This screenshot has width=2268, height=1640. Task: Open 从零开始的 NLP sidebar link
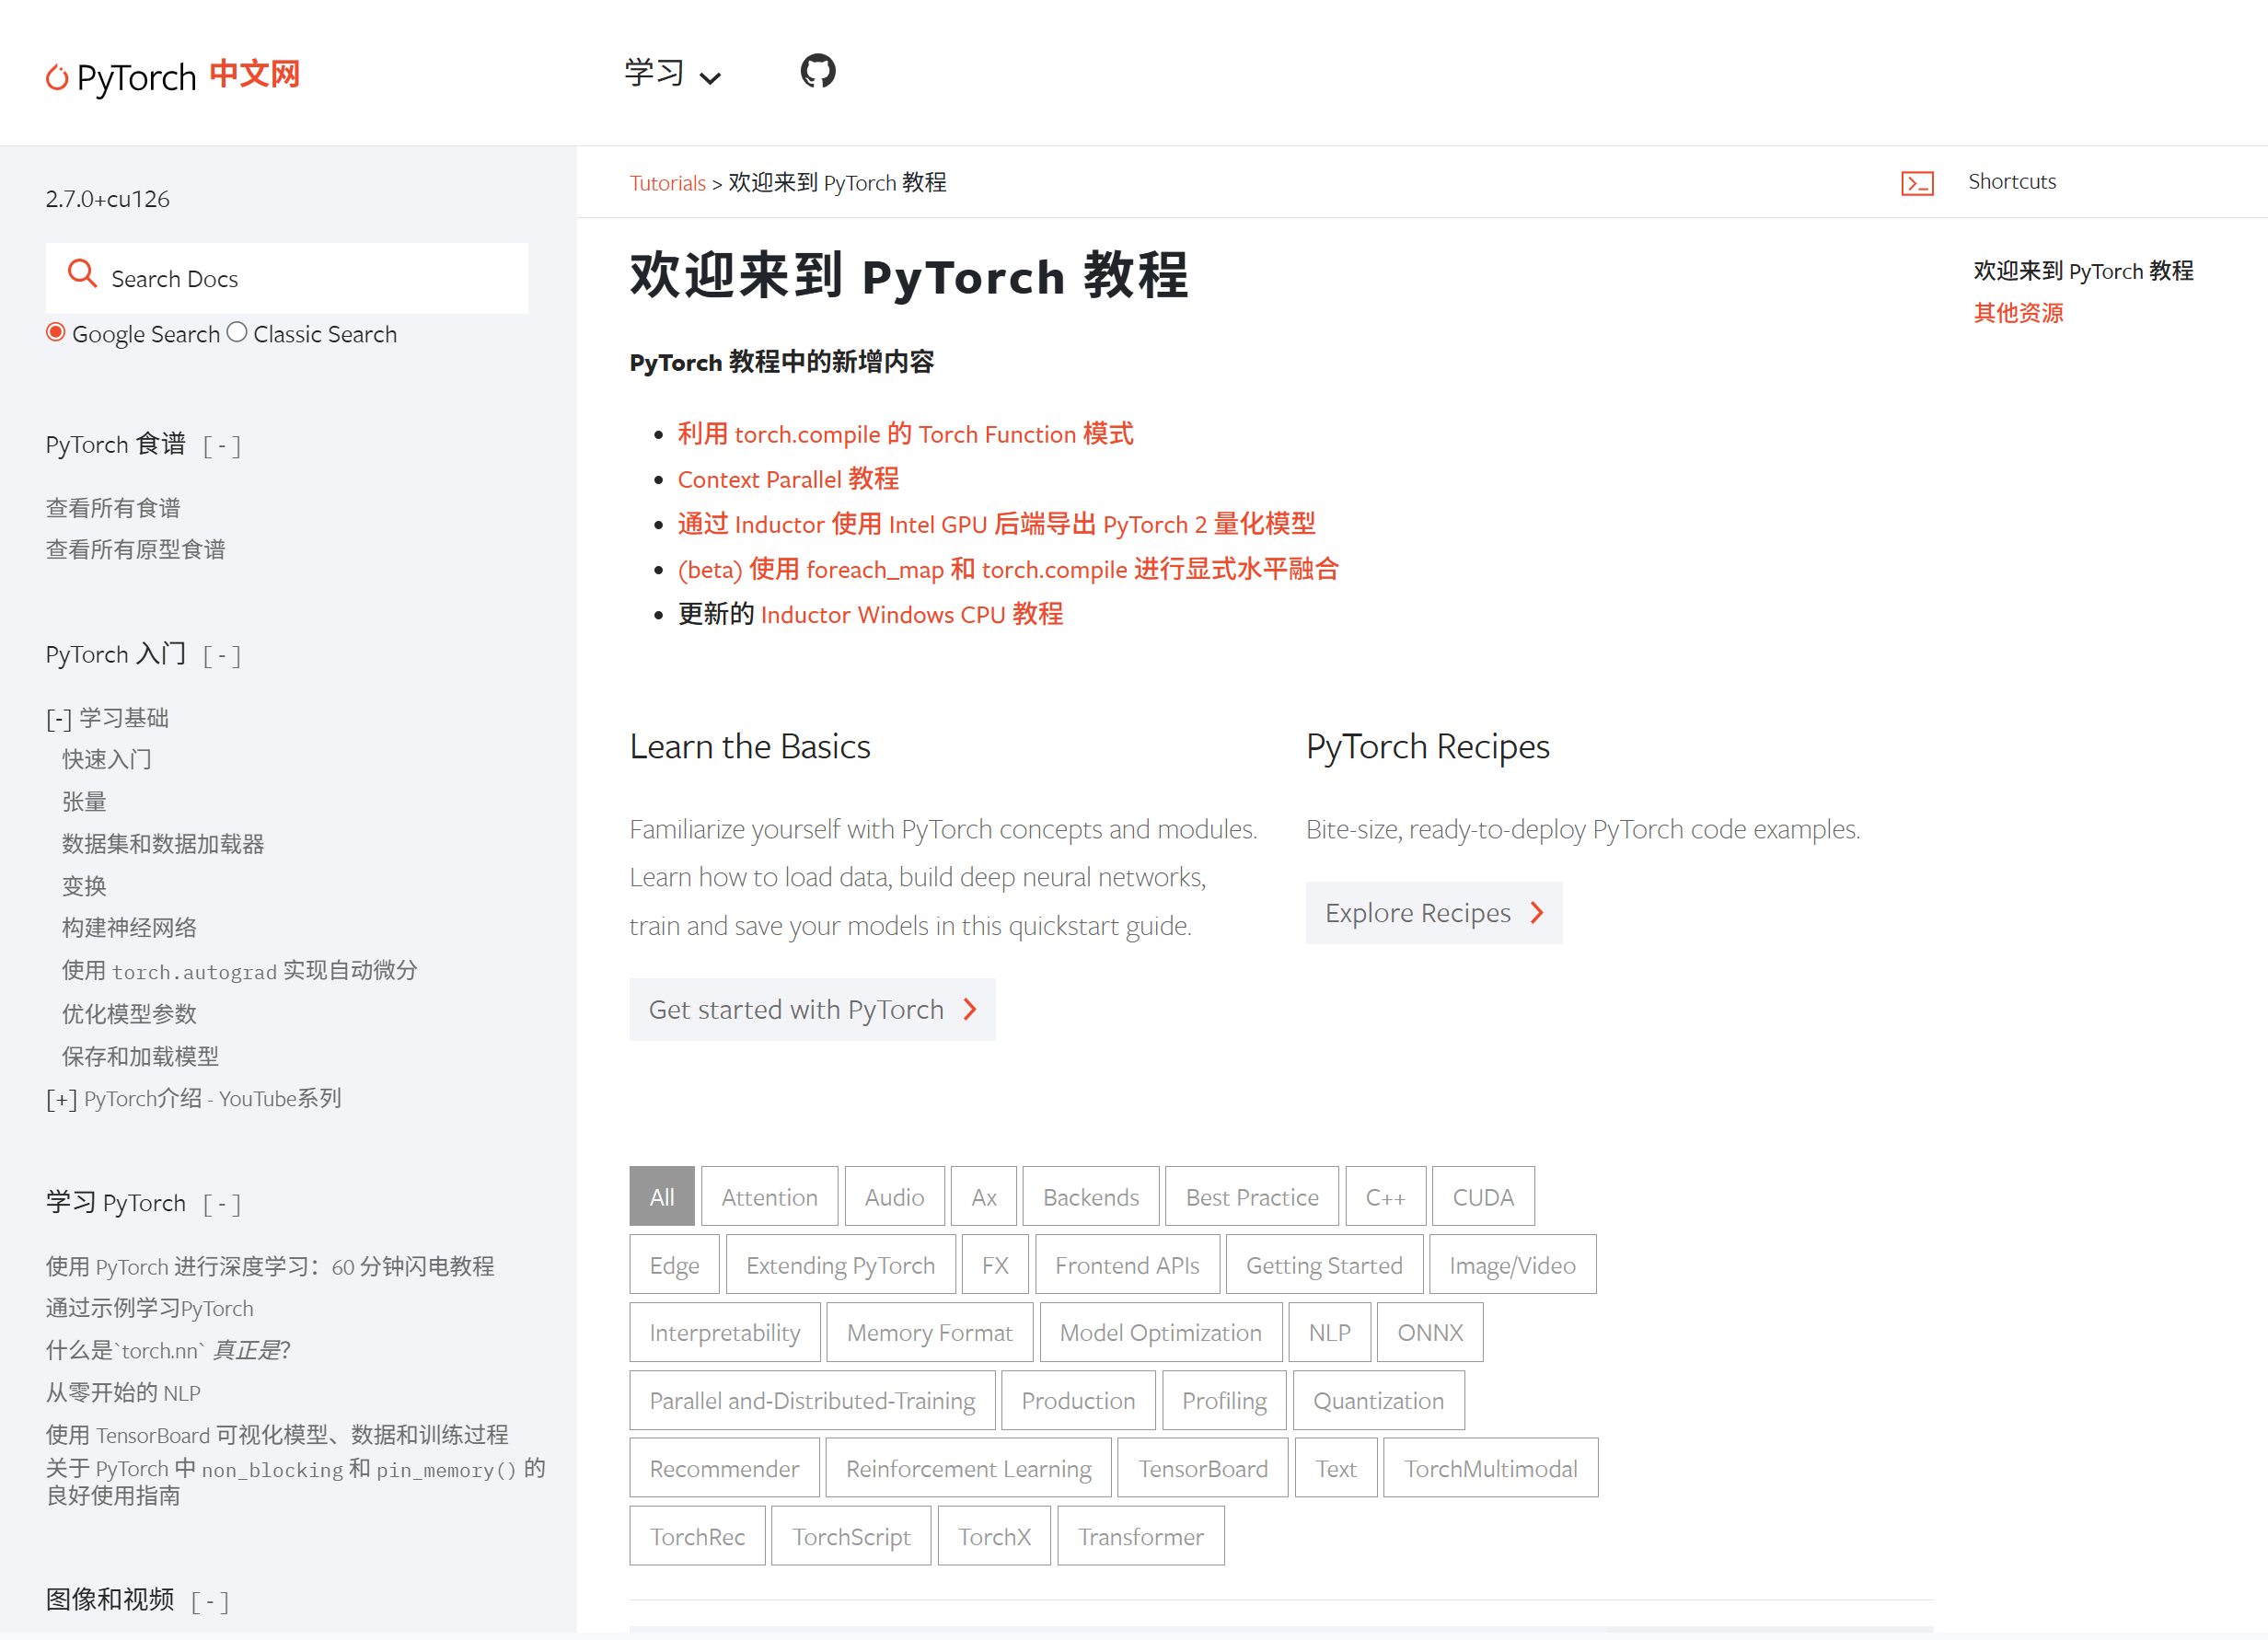[x=123, y=1393]
